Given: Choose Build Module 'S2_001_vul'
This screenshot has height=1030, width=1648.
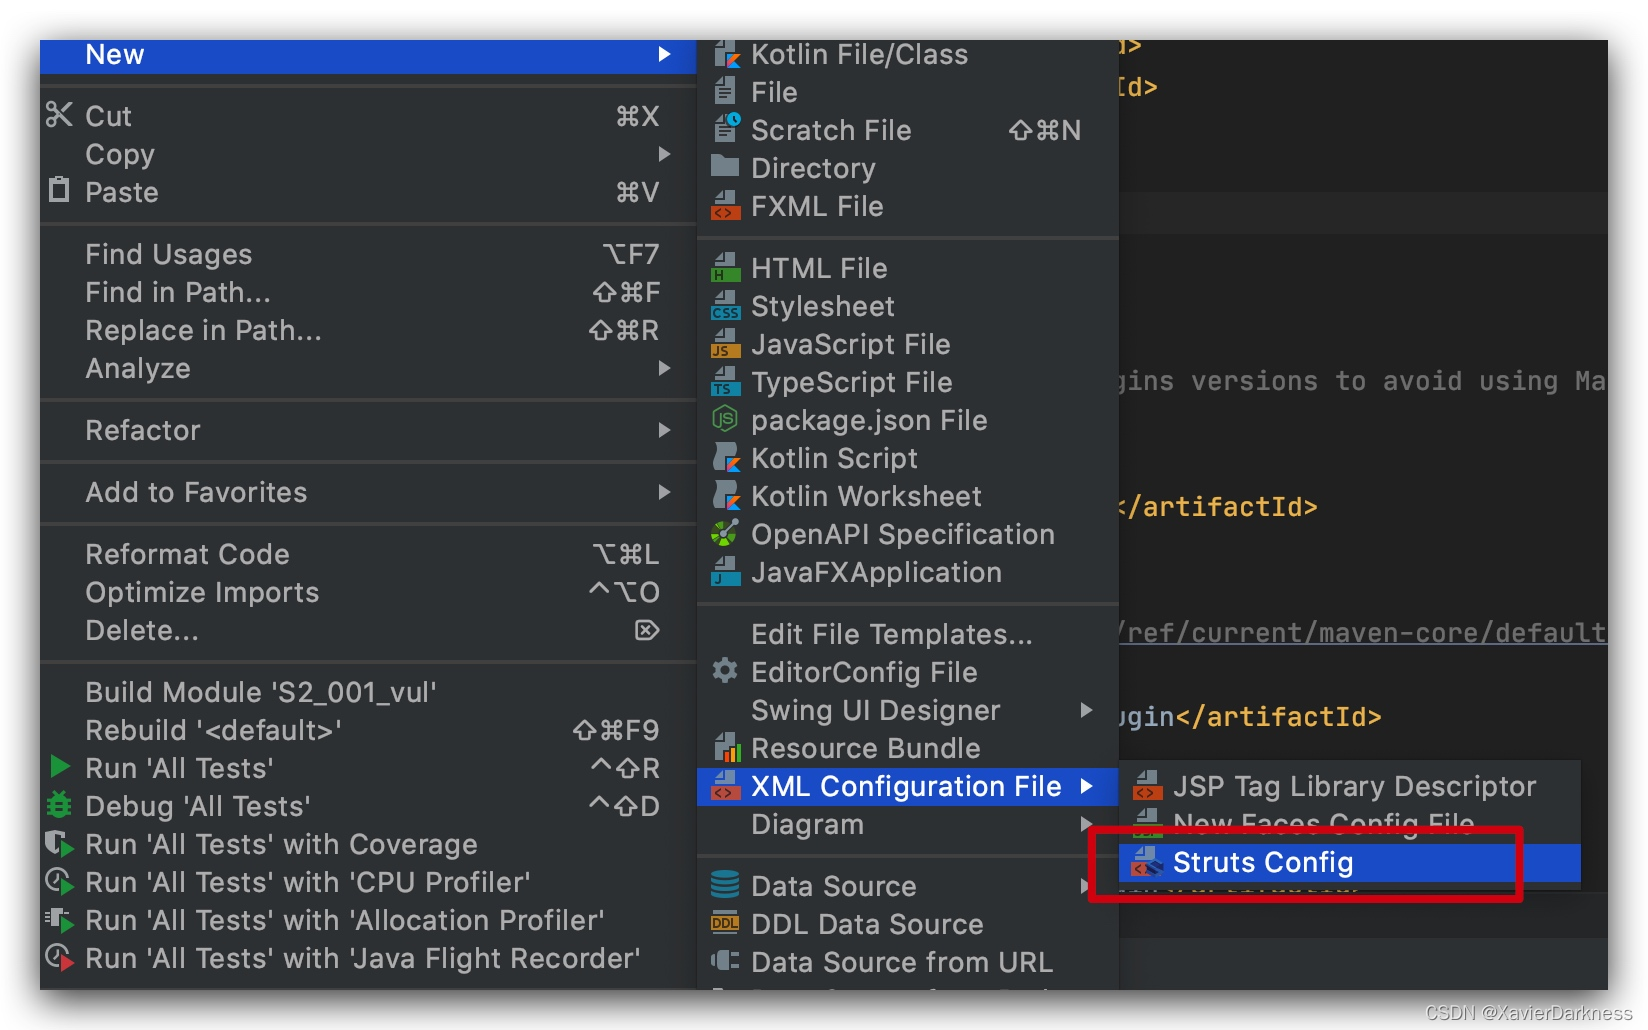Looking at the screenshot, I should [x=368, y=692].
